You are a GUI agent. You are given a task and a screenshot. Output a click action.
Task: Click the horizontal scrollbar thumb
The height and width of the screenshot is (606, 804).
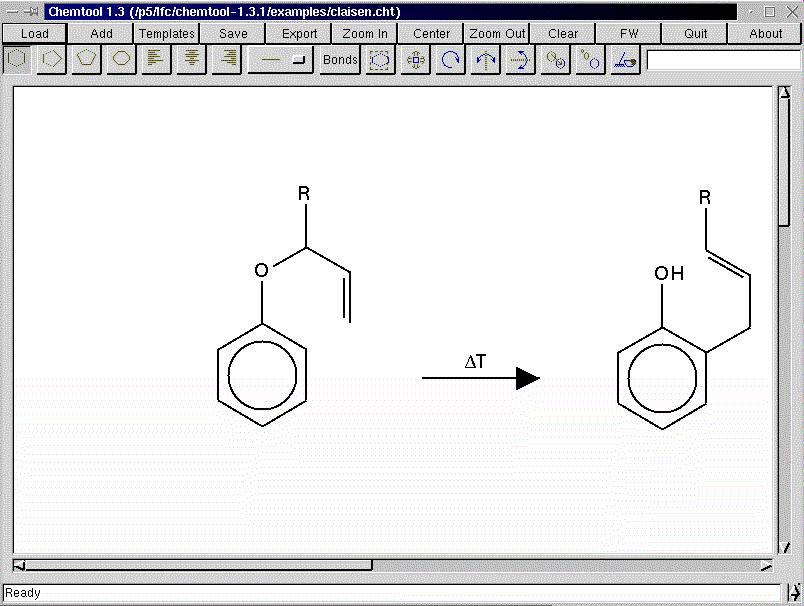click(198, 566)
